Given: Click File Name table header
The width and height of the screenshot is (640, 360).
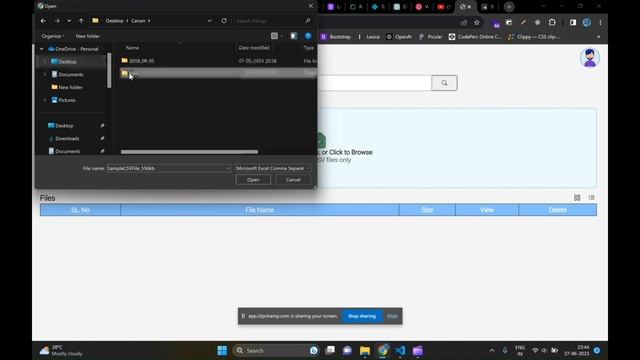Looking at the screenshot, I should click(x=260, y=210).
